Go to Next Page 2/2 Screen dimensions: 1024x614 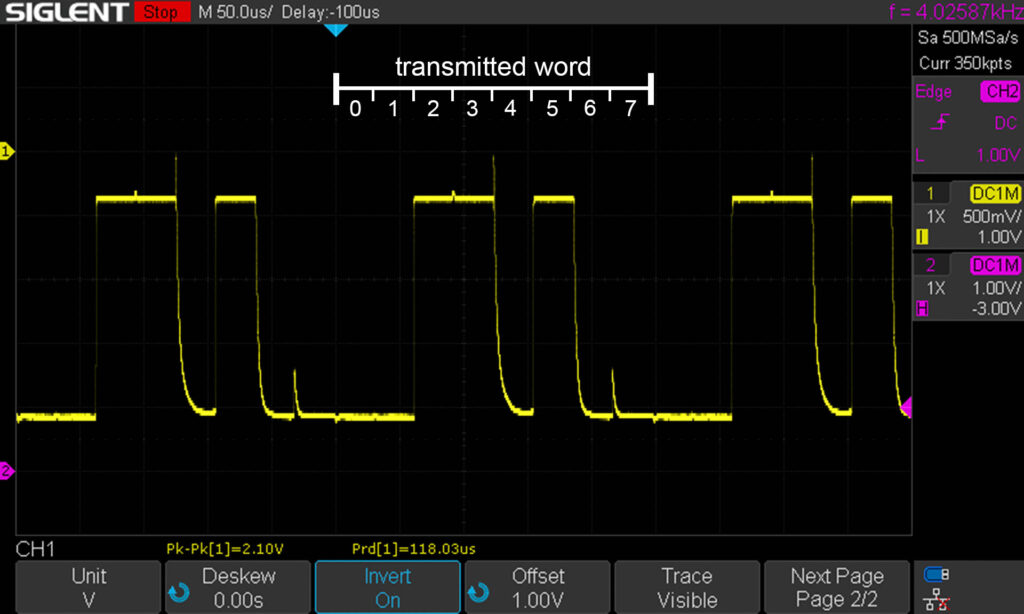[x=837, y=587]
